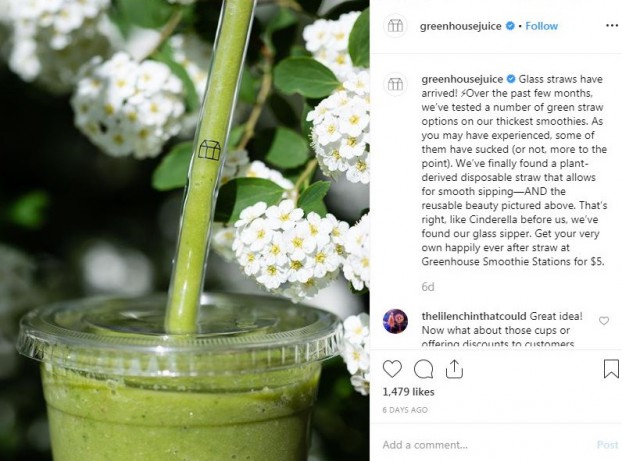This screenshot has height=461, width=622.
Task: Click the 6 DAYS AGO timestamp
Action: tap(405, 410)
